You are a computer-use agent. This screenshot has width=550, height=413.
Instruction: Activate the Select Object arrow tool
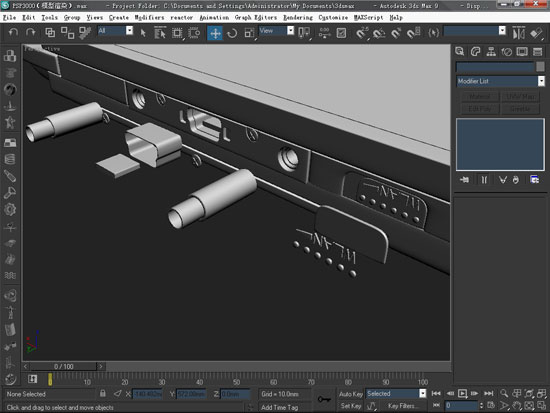click(x=143, y=33)
